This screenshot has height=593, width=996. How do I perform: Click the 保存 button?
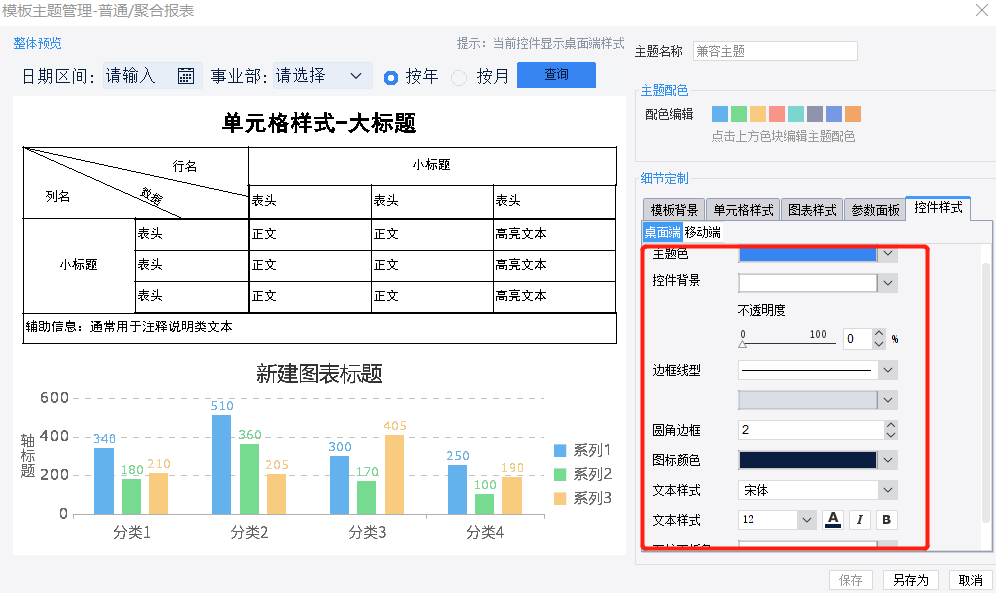pyautogui.click(x=851, y=580)
